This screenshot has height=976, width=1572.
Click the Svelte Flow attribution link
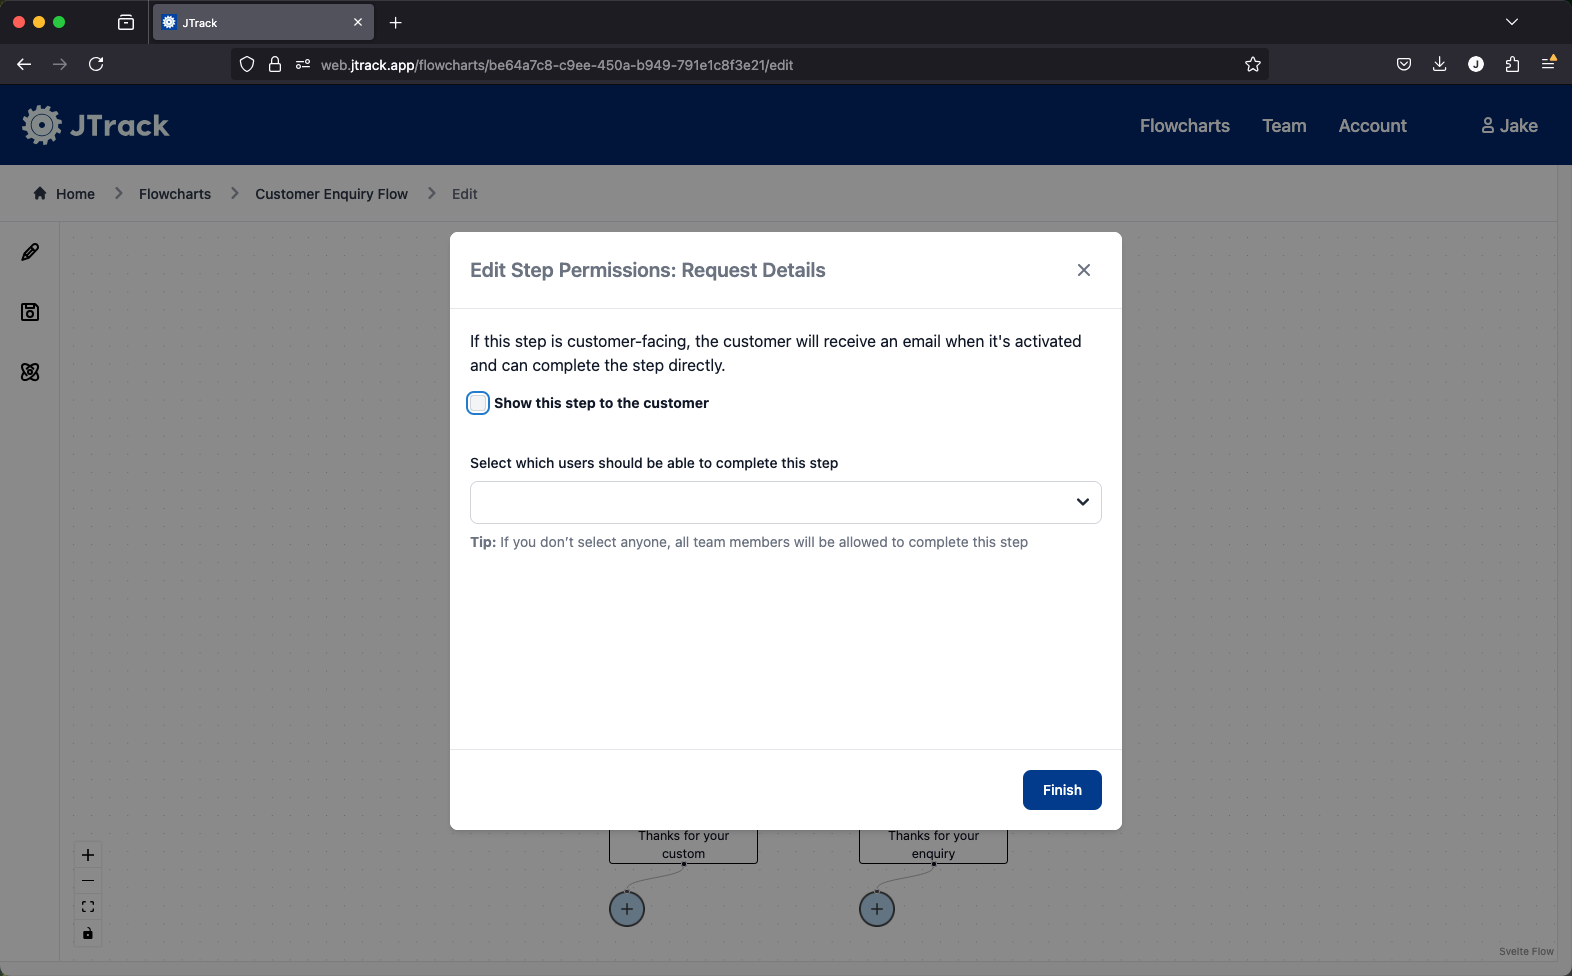tap(1526, 951)
